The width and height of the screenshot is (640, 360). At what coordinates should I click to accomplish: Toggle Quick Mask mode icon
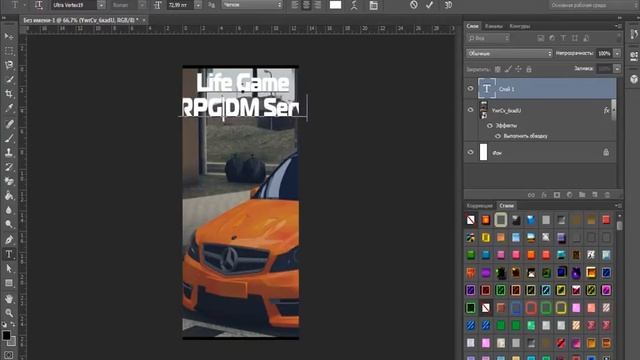9,355
